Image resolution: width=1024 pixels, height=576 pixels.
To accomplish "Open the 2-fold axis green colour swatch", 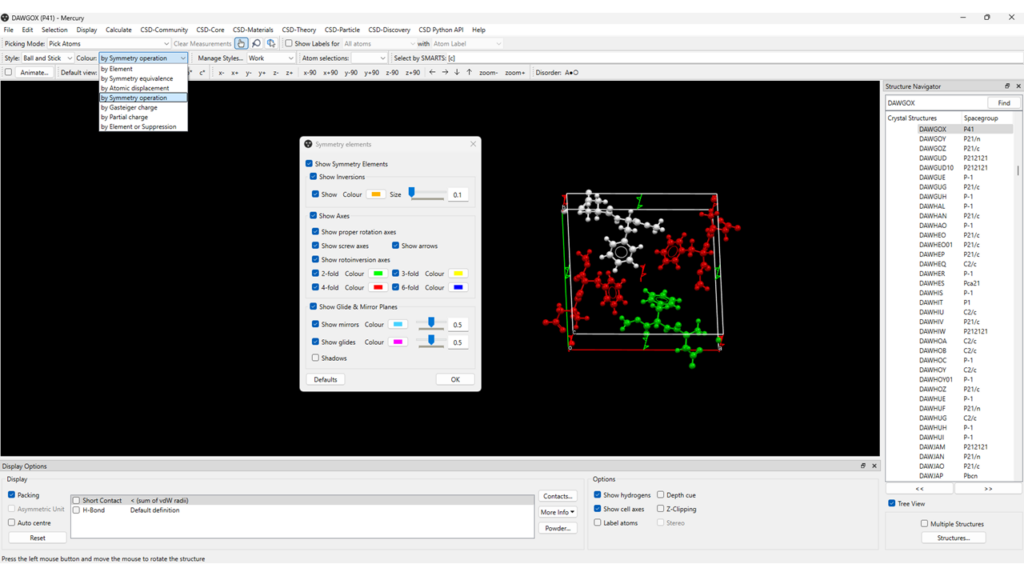I will click(x=378, y=273).
